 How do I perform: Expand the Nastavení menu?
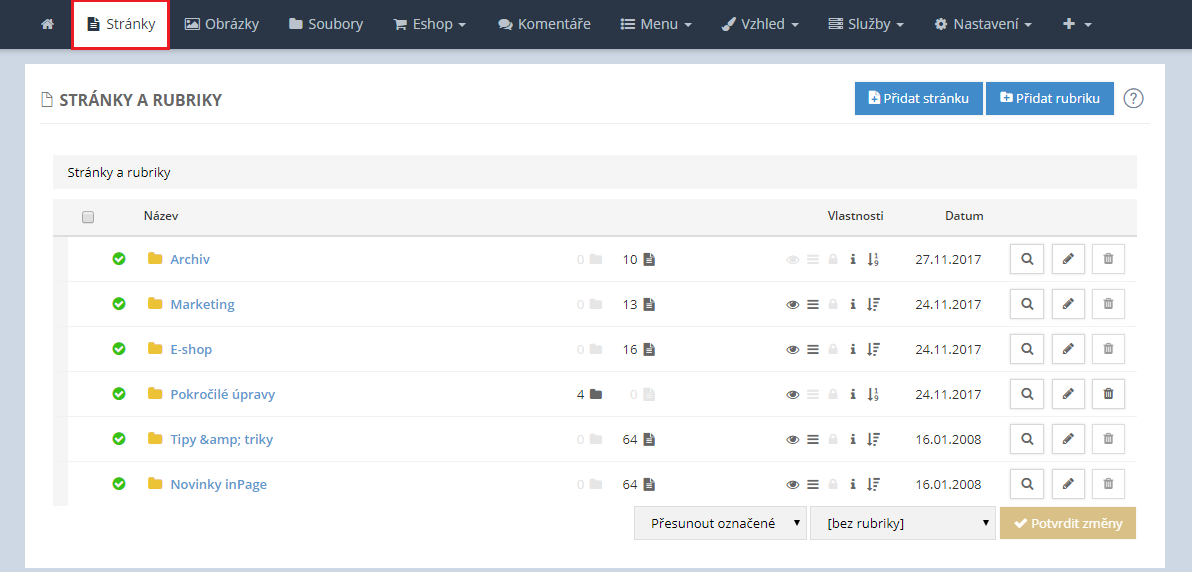tap(983, 24)
